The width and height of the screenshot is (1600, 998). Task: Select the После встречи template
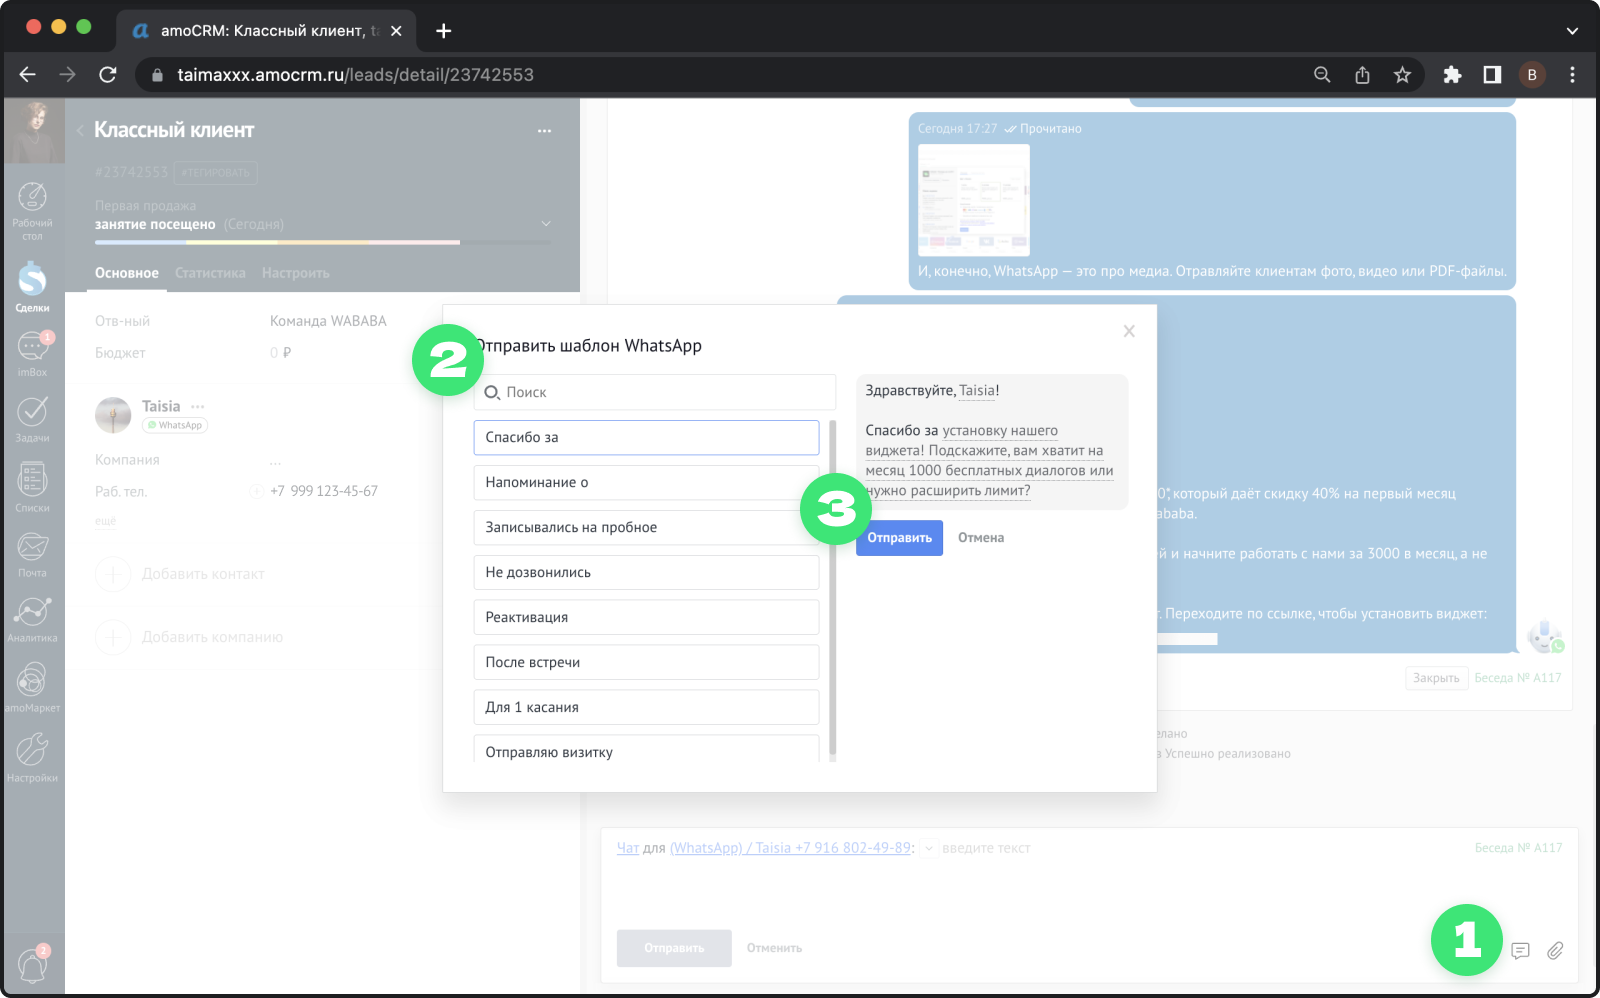click(x=646, y=663)
